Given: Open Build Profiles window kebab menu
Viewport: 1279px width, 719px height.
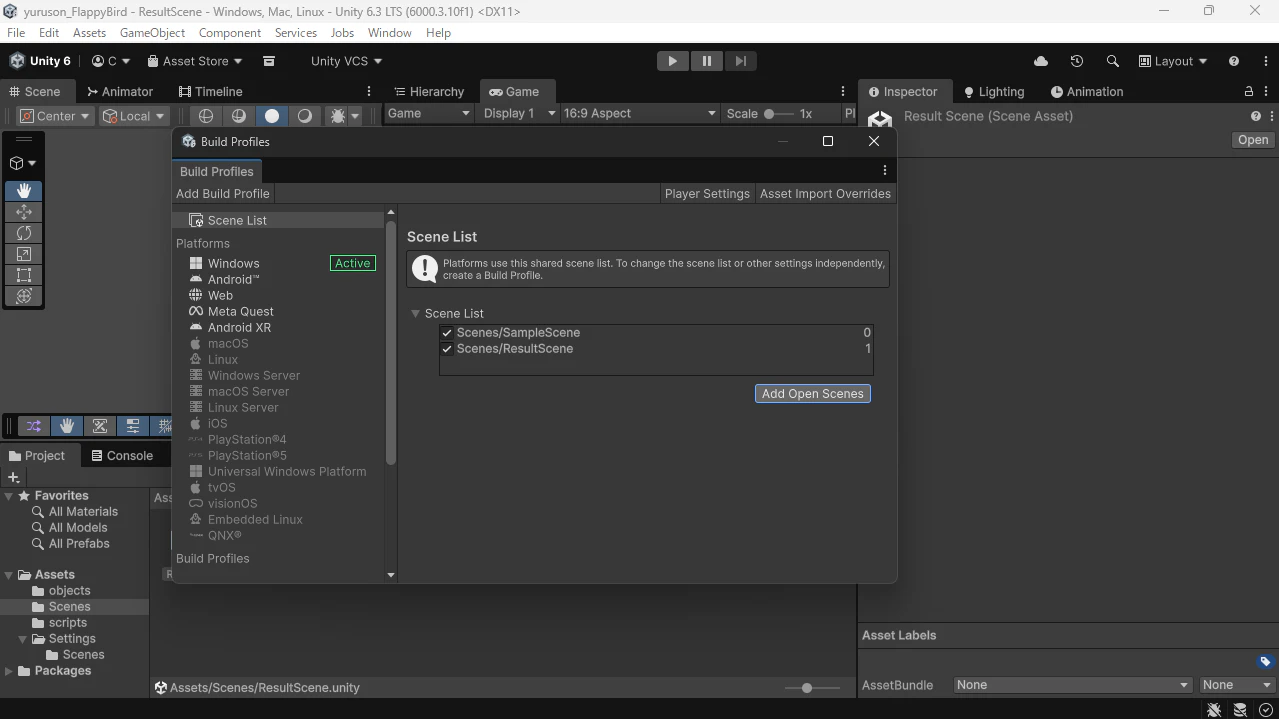Looking at the screenshot, I should coord(884,171).
